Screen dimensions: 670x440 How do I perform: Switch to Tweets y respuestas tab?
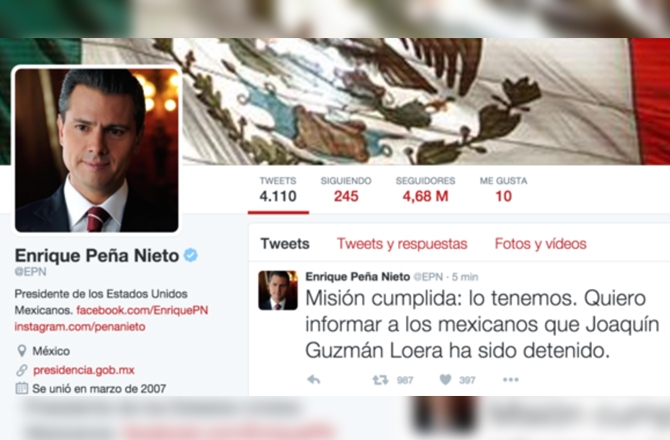[402, 243]
